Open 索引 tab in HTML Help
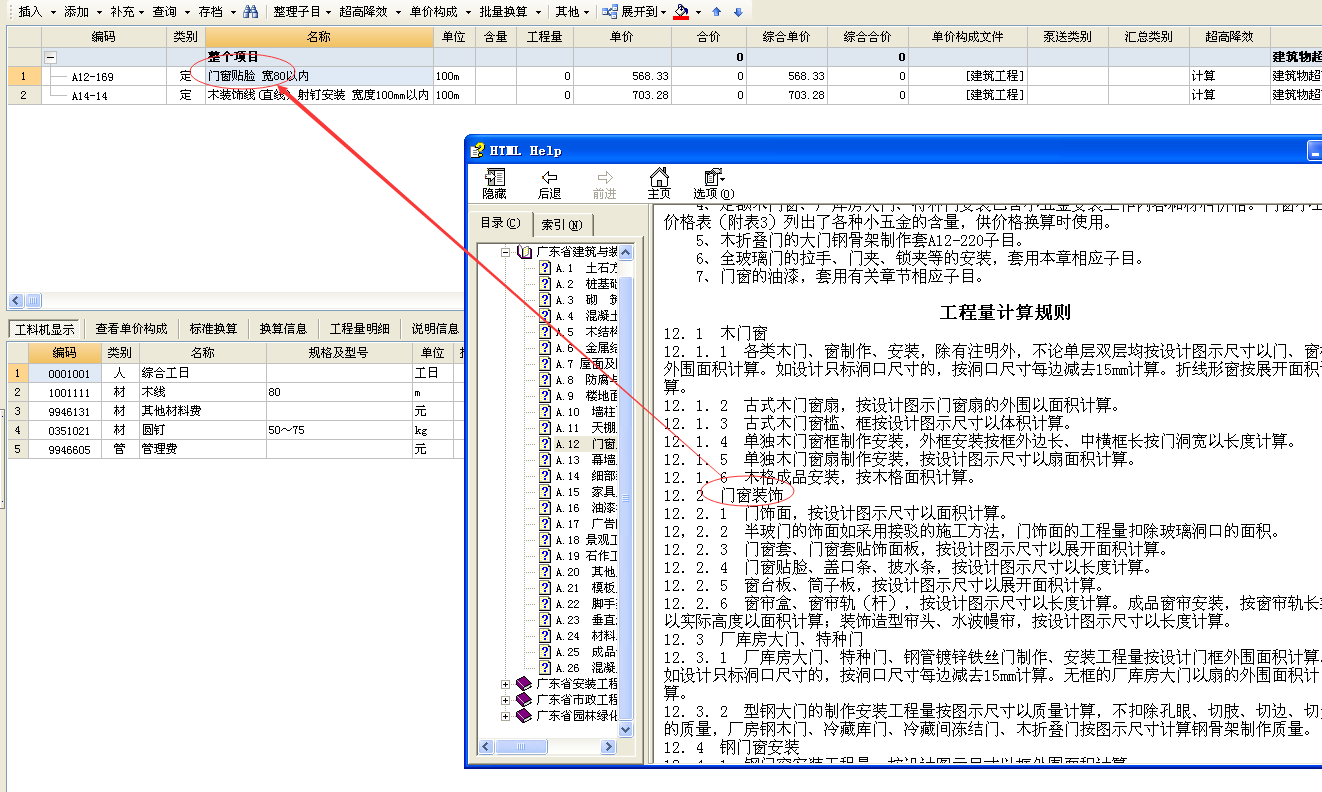 (562, 225)
